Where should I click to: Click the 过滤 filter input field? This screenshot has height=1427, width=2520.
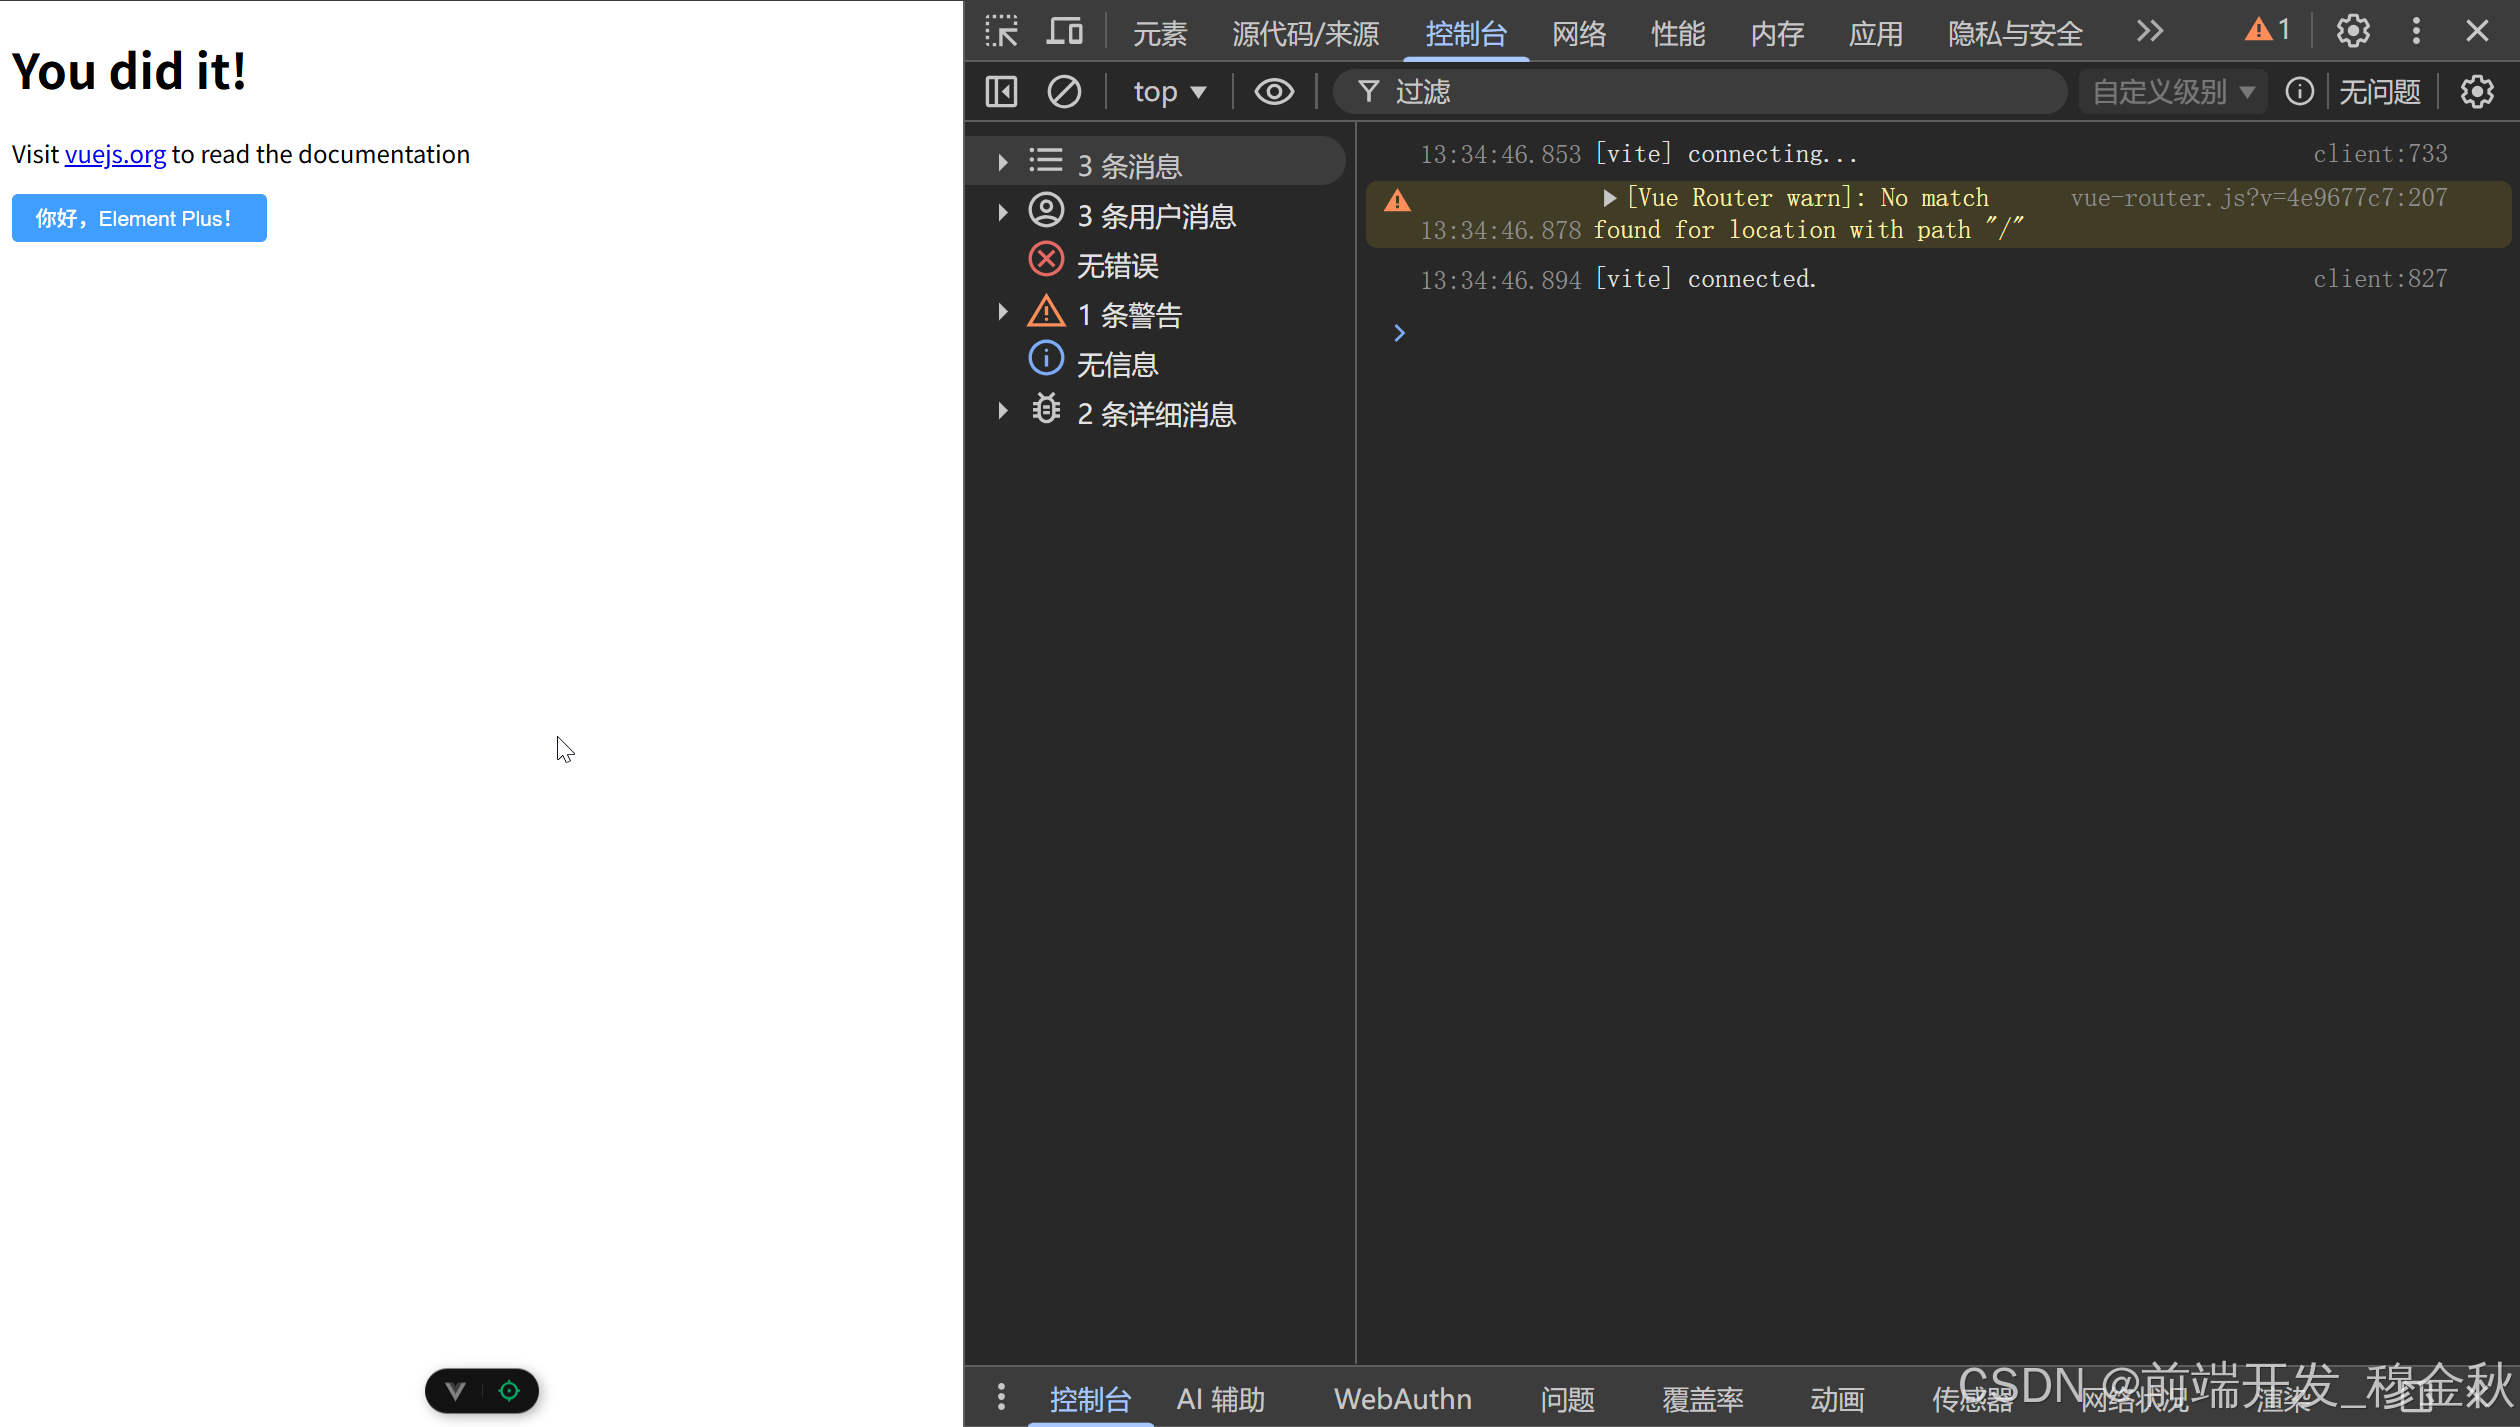coord(1700,92)
